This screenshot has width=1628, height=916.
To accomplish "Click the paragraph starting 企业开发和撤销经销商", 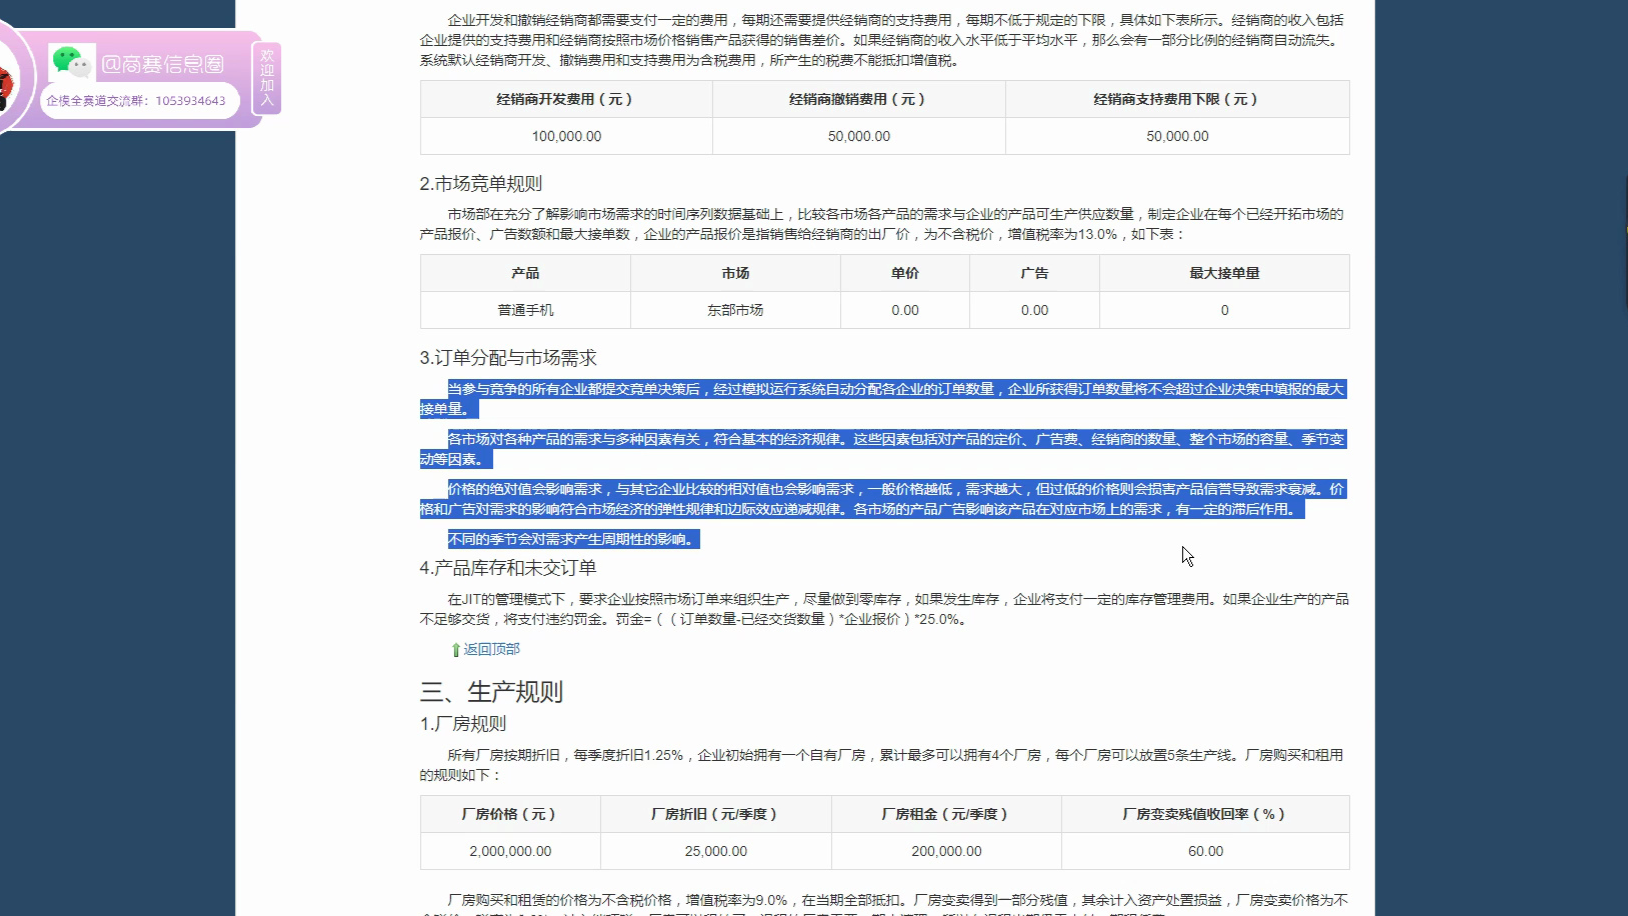I will click(882, 40).
